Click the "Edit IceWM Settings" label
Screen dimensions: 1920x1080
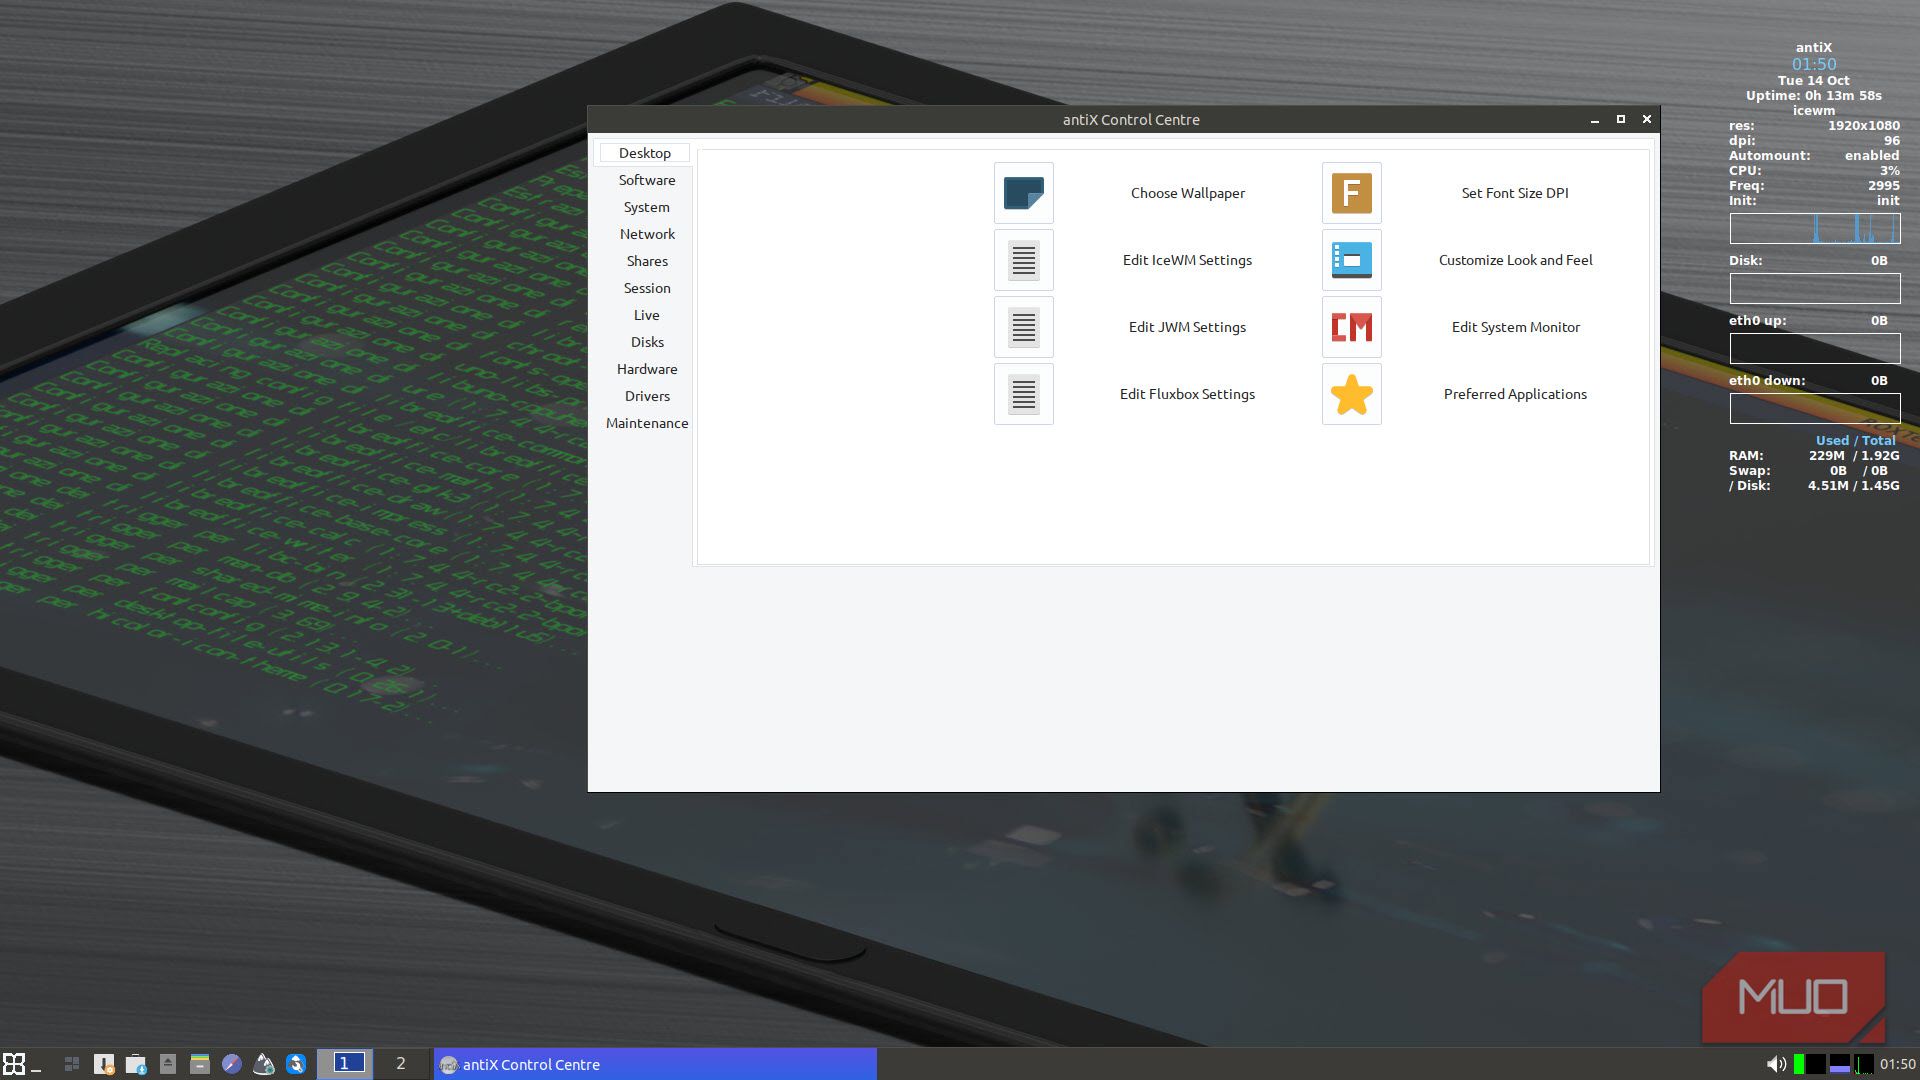coord(1187,260)
